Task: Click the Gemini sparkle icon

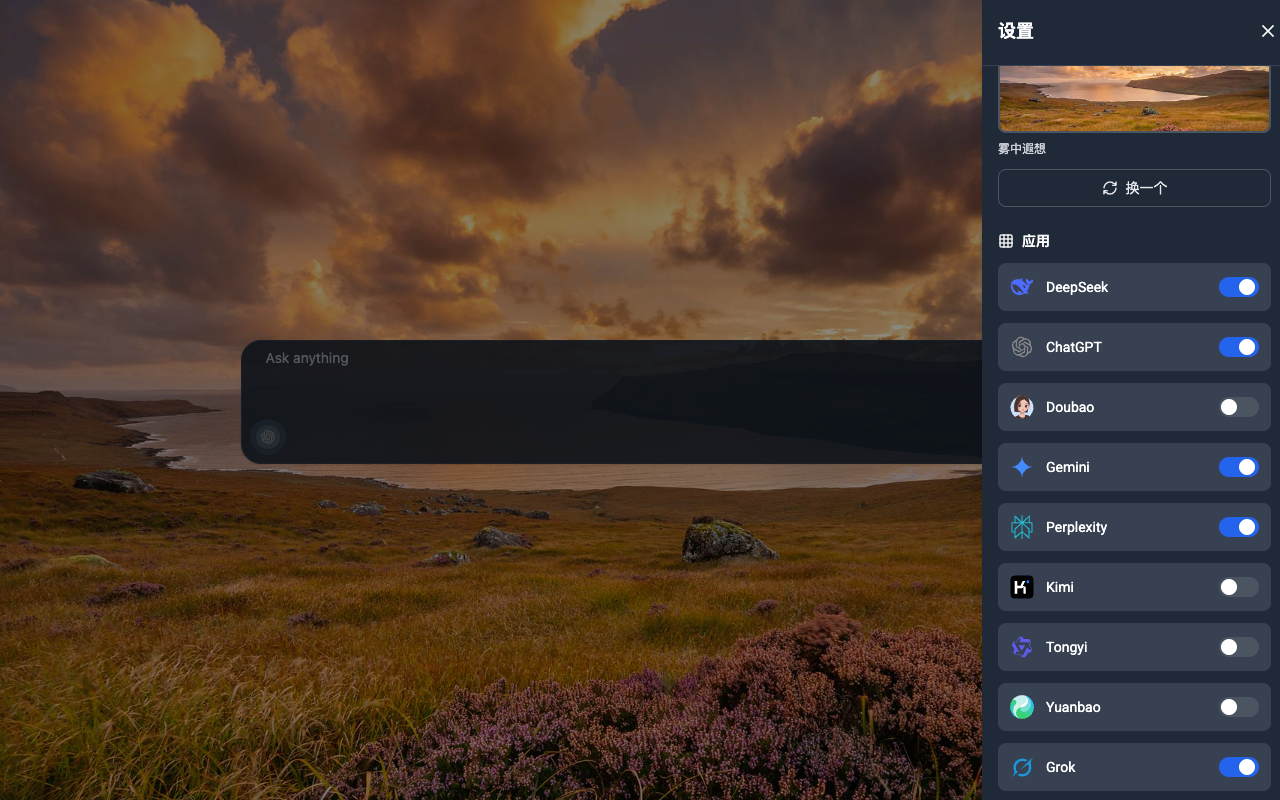Action: [1022, 467]
